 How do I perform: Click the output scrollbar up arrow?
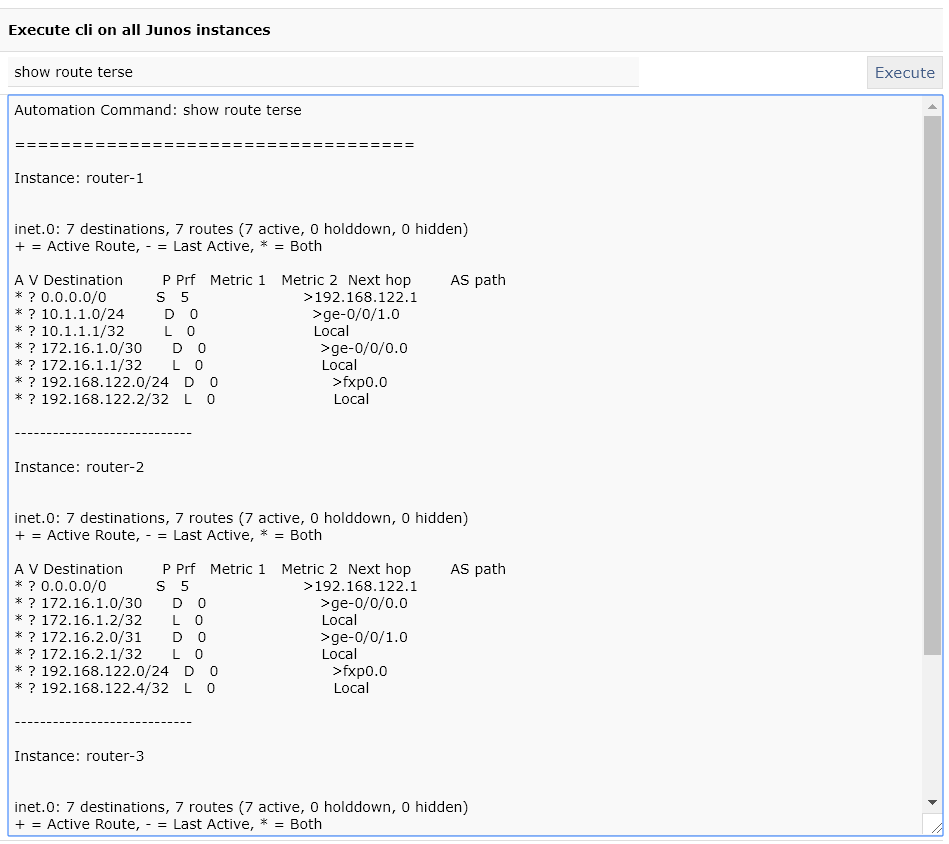[932, 106]
